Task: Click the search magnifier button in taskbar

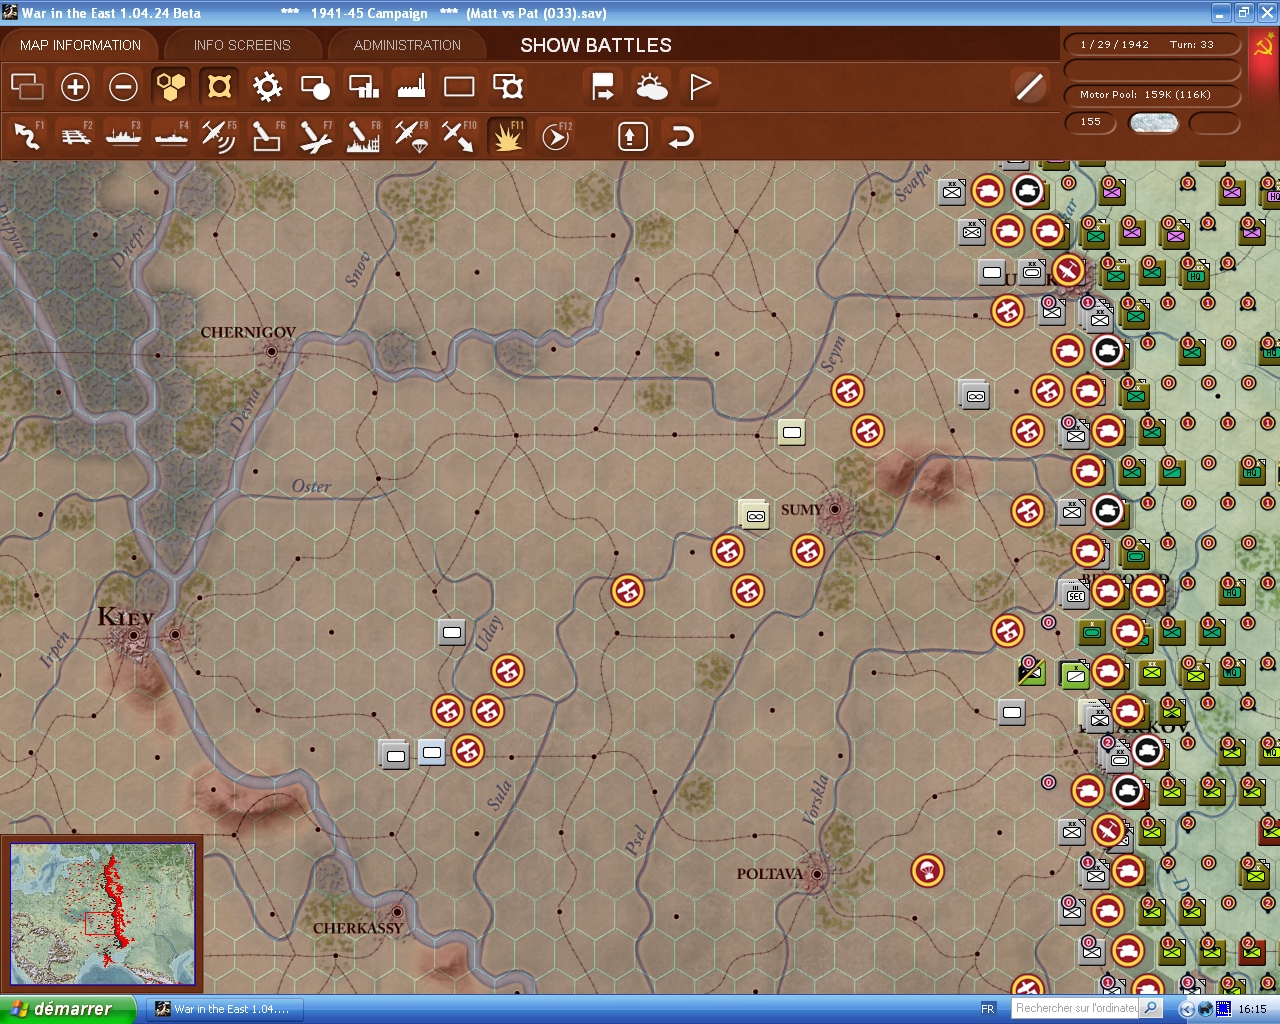Action: pos(1151,1009)
